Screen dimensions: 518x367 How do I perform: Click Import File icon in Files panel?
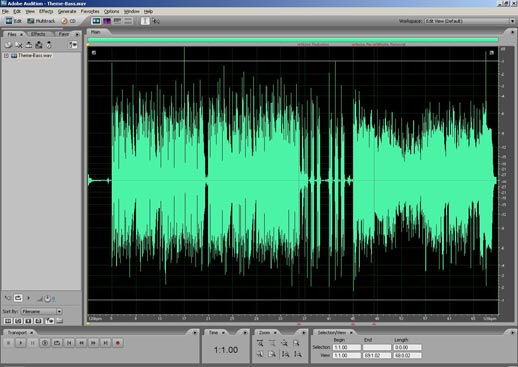pyautogui.click(x=8, y=45)
